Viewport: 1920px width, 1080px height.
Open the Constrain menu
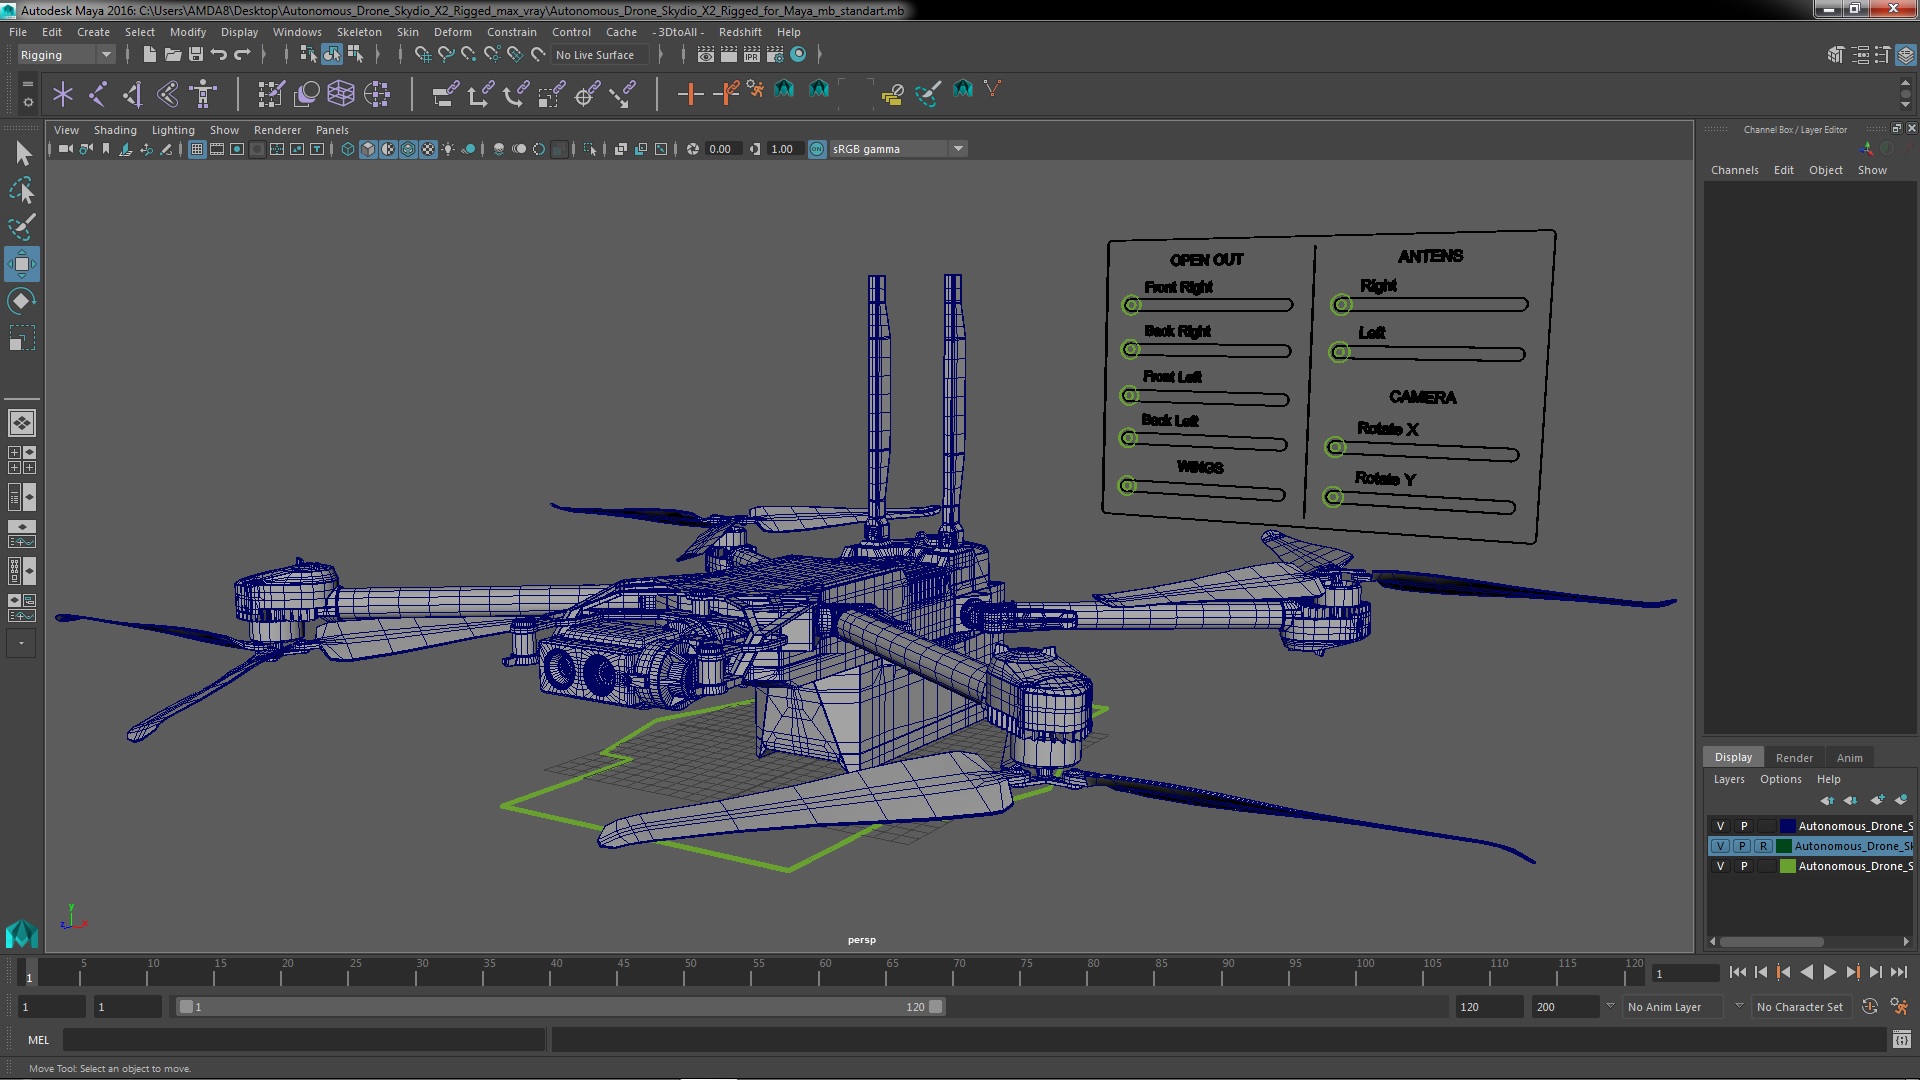[511, 32]
